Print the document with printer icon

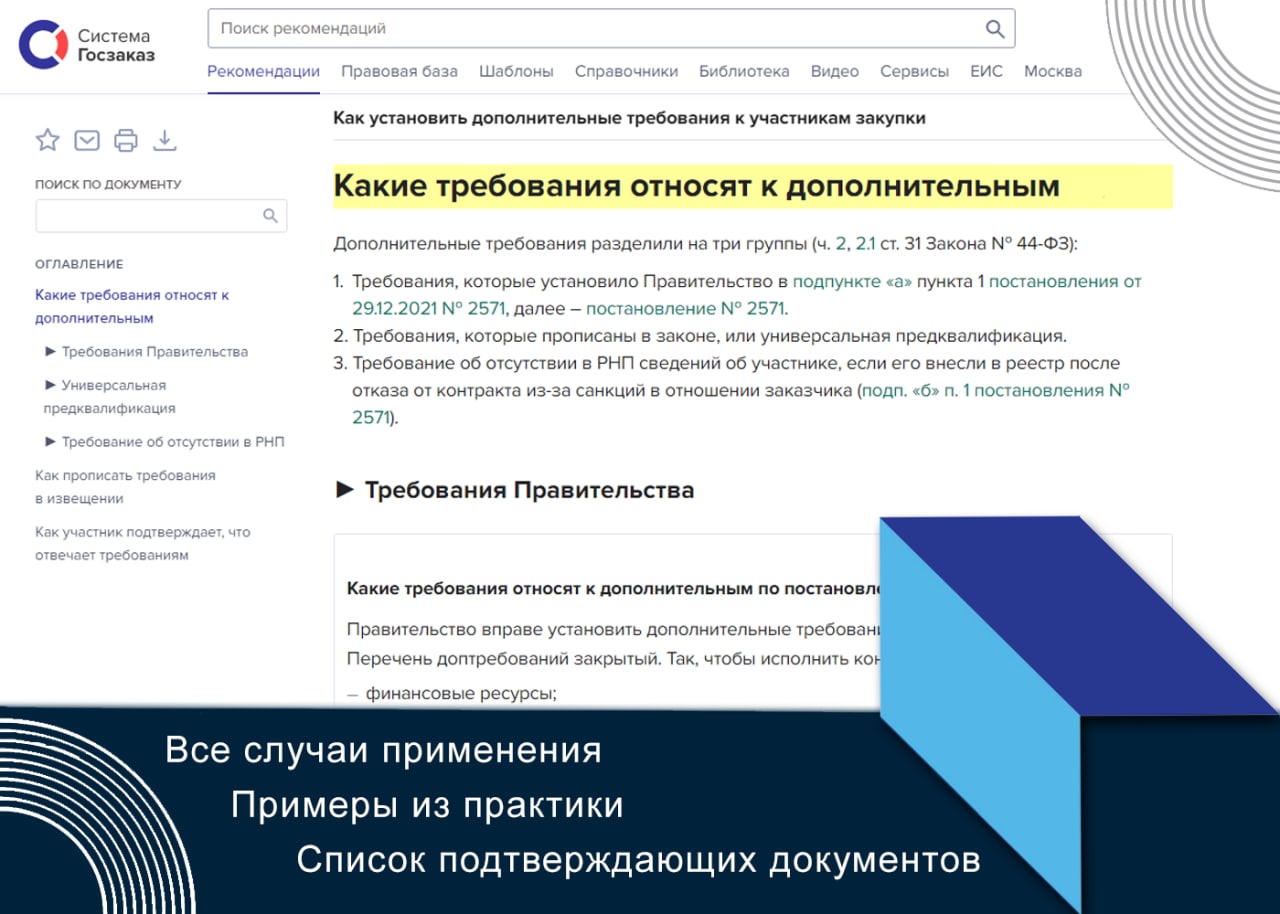[x=126, y=140]
